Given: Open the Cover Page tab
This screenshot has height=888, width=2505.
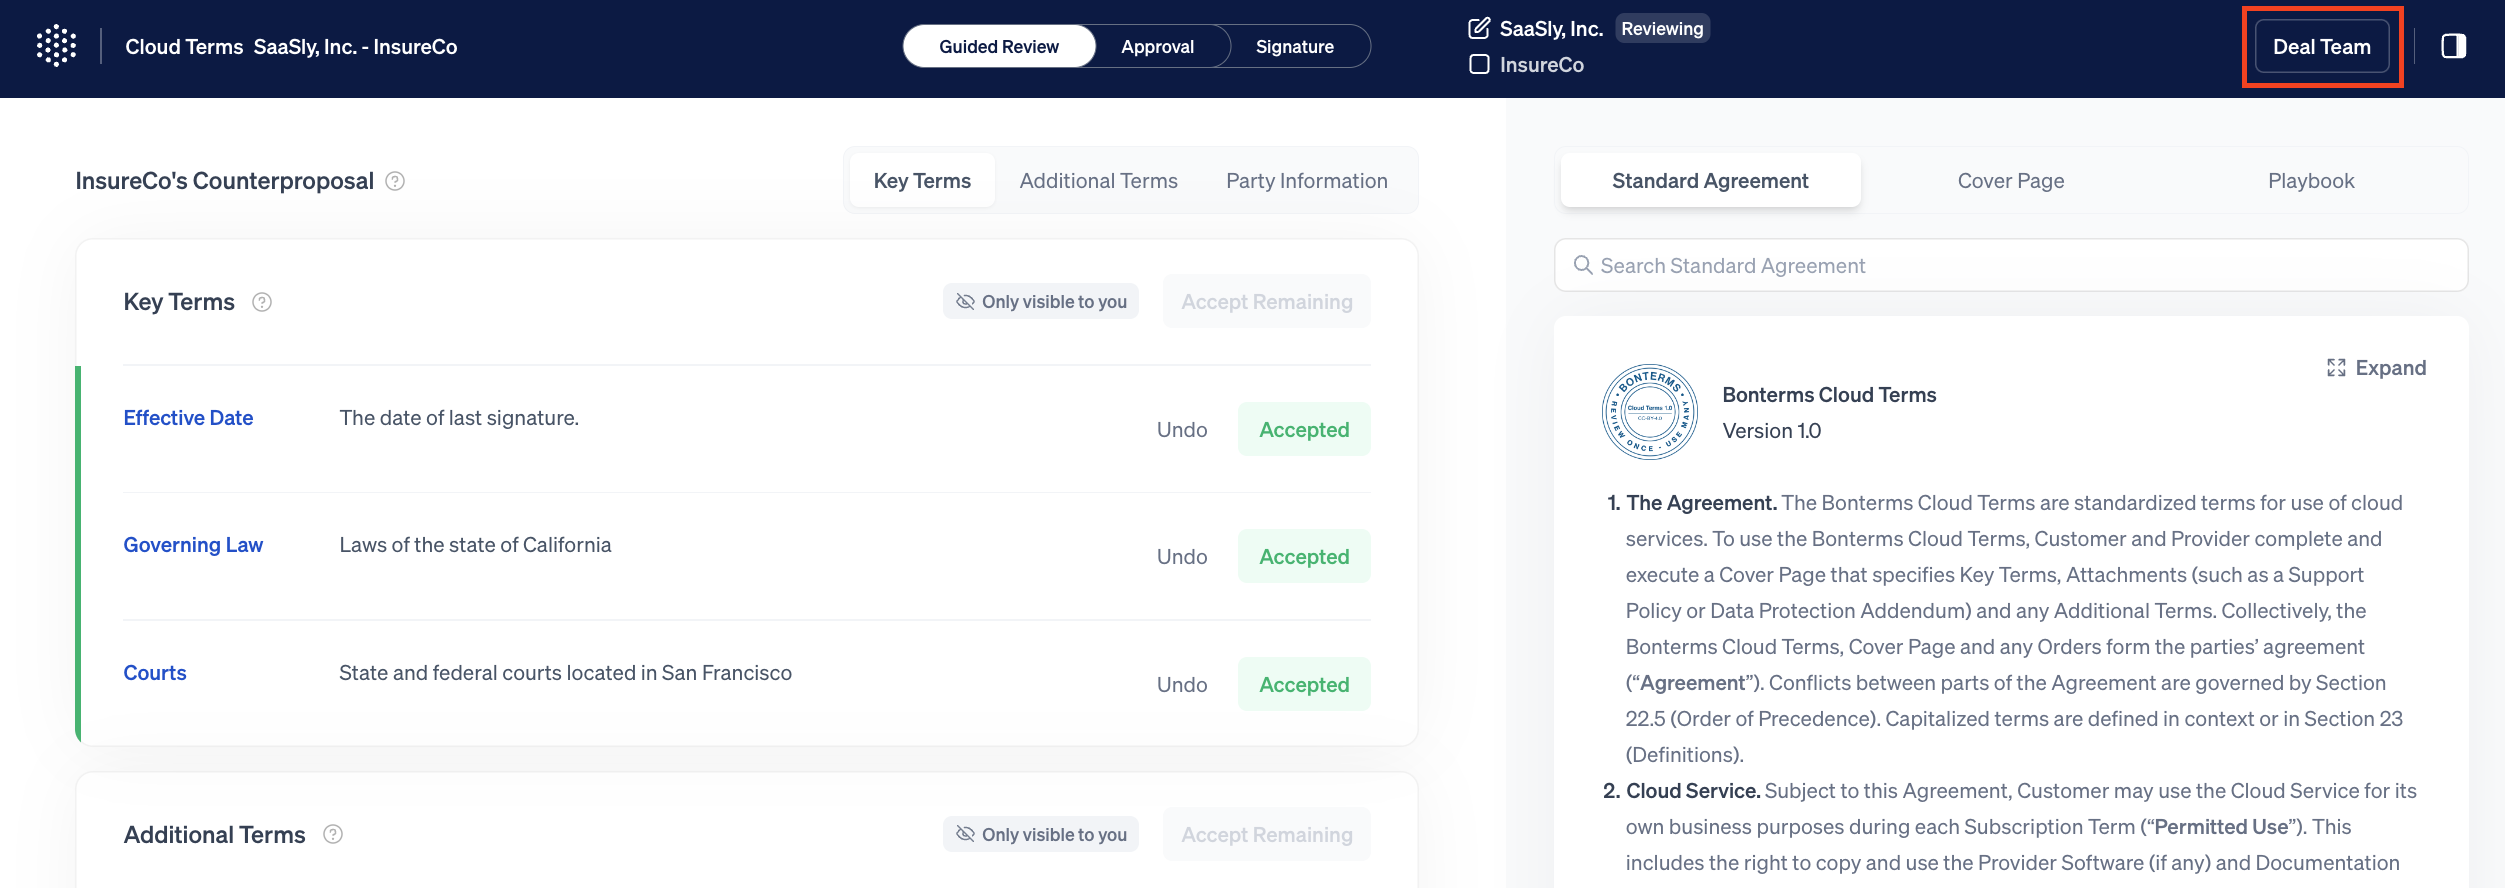Looking at the screenshot, I should coord(2010,181).
